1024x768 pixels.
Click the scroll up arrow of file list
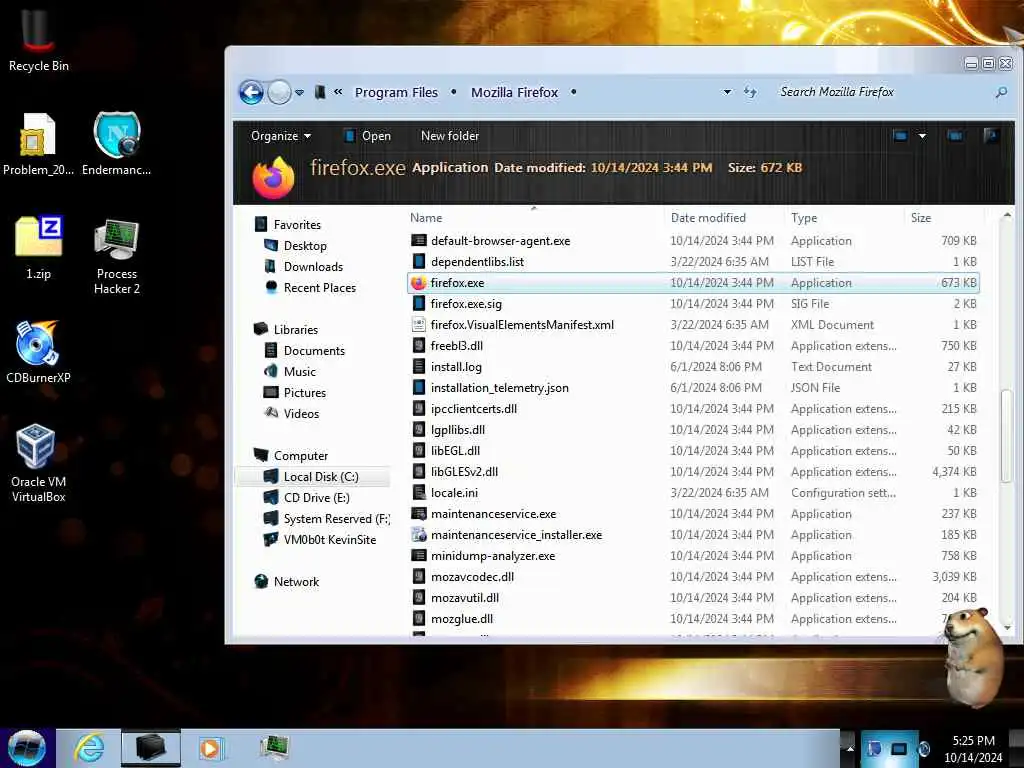click(1006, 216)
